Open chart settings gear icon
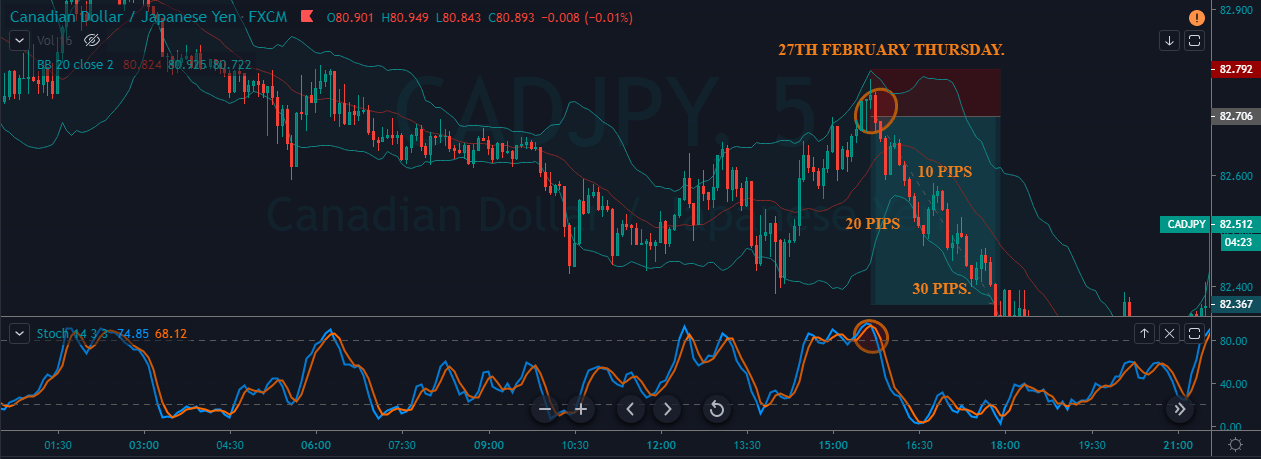This screenshot has width=1261, height=459. [1236, 445]
